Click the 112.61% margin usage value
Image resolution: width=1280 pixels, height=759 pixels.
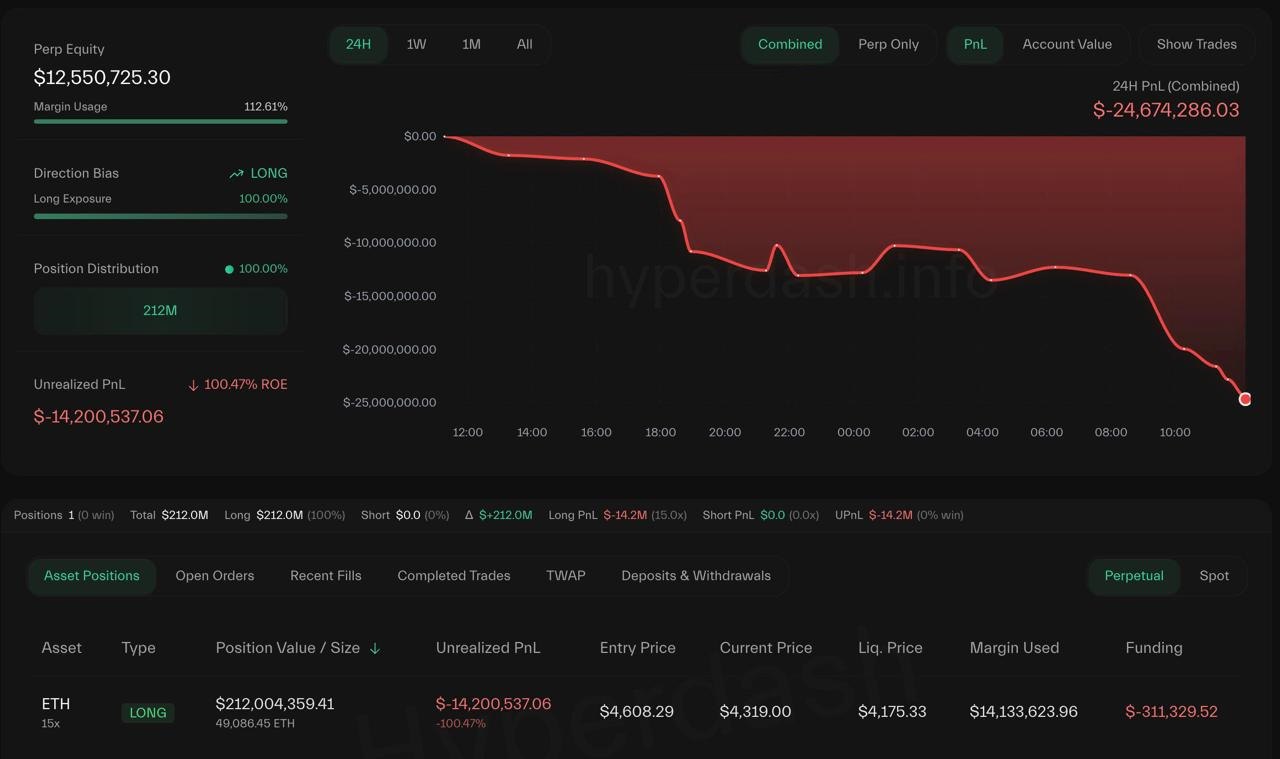point(266,107)
